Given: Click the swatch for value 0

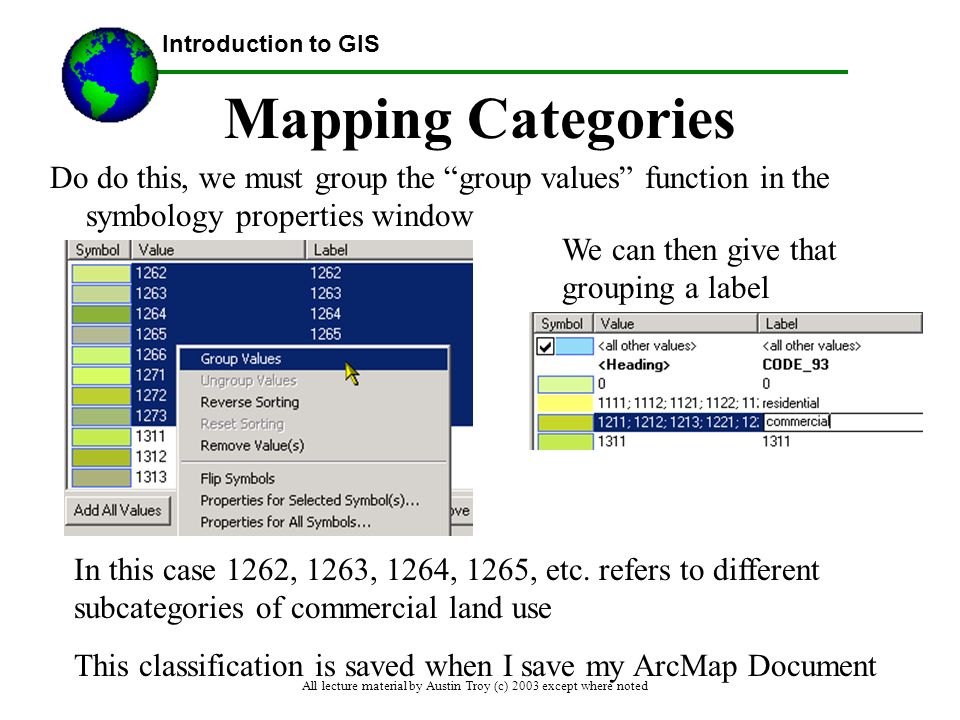Looking at the screenshot, I should [566, 384].
